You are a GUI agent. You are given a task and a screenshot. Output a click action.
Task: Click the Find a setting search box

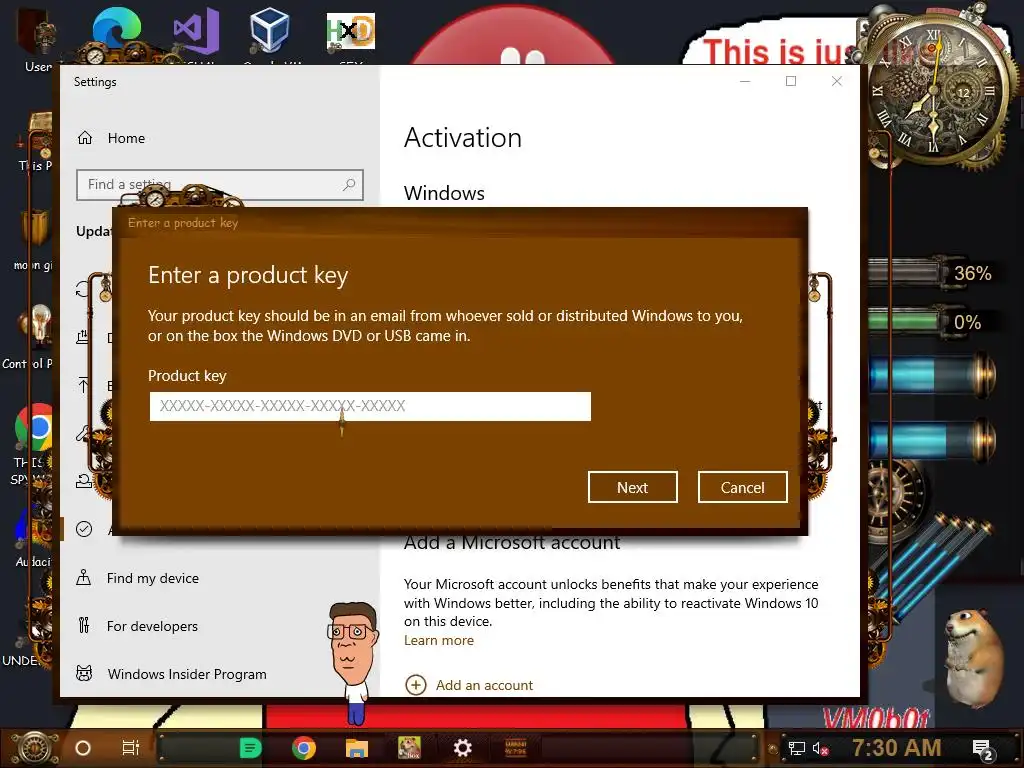[219, 185]
